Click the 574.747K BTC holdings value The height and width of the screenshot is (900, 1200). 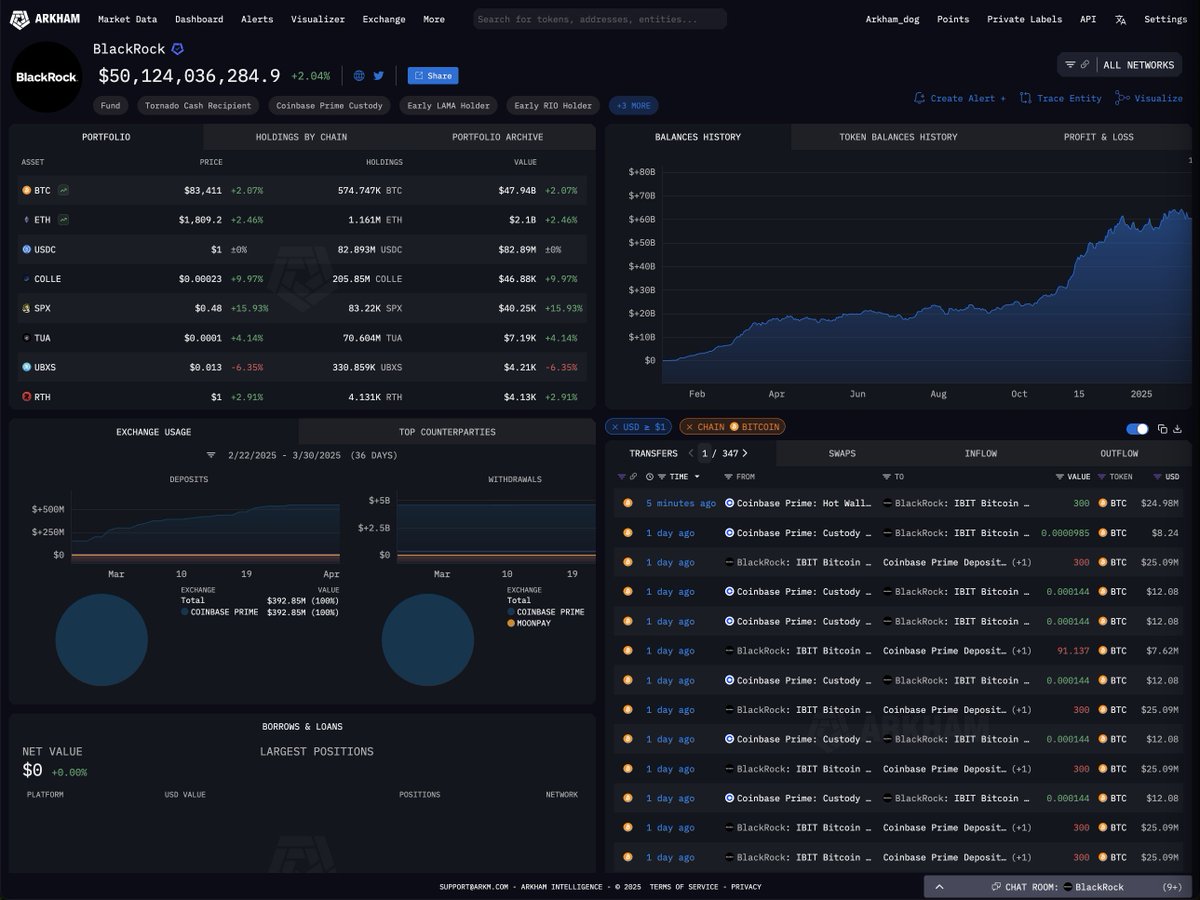point(370,190)
